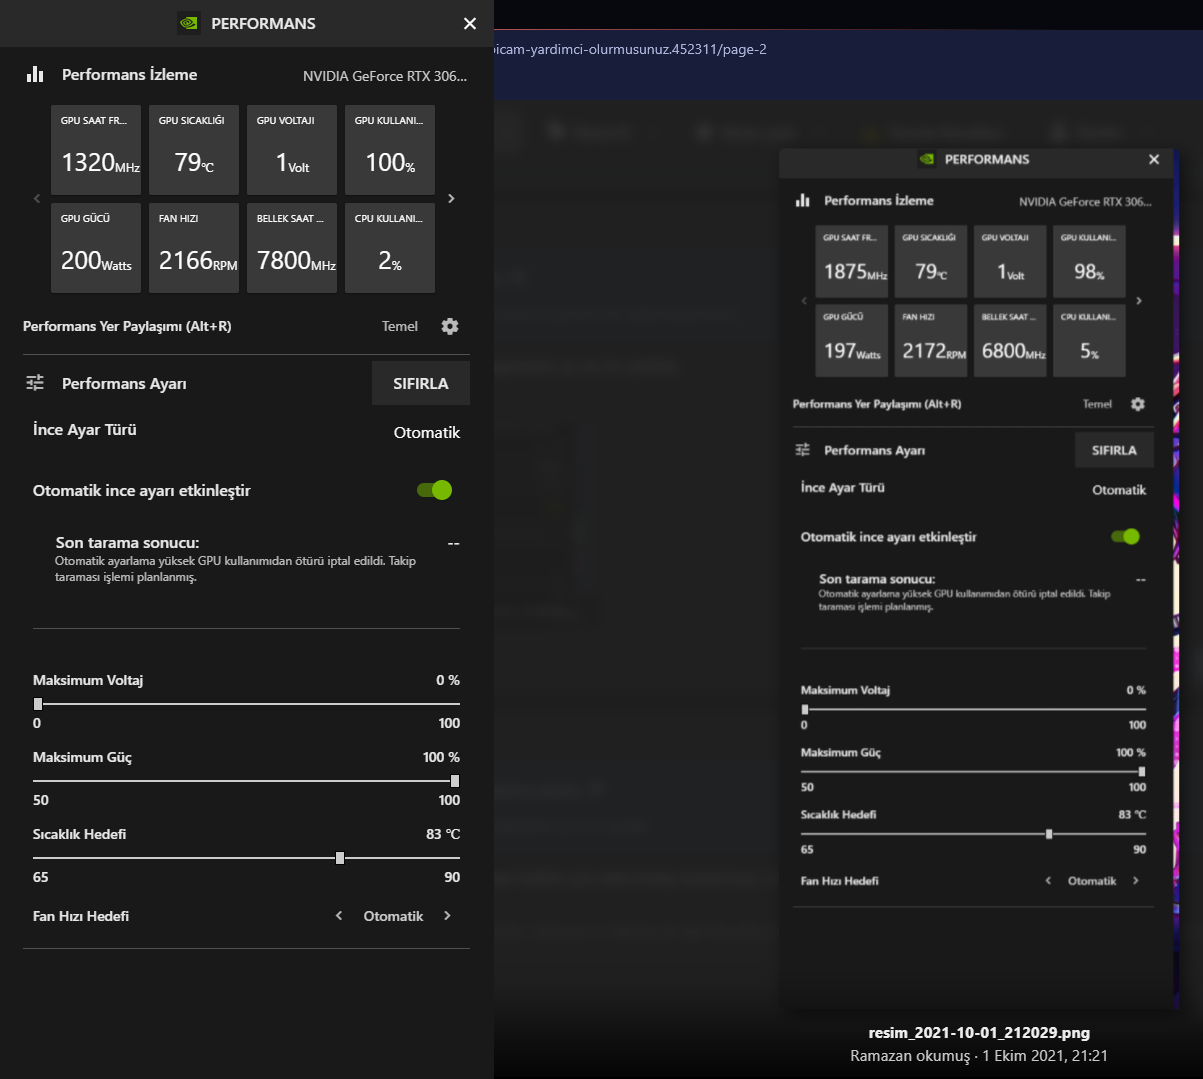Screen dimensions: 1203x1079
Task: Click the NVIDIA logo in the live overlay header
Action: pos(188,23)
